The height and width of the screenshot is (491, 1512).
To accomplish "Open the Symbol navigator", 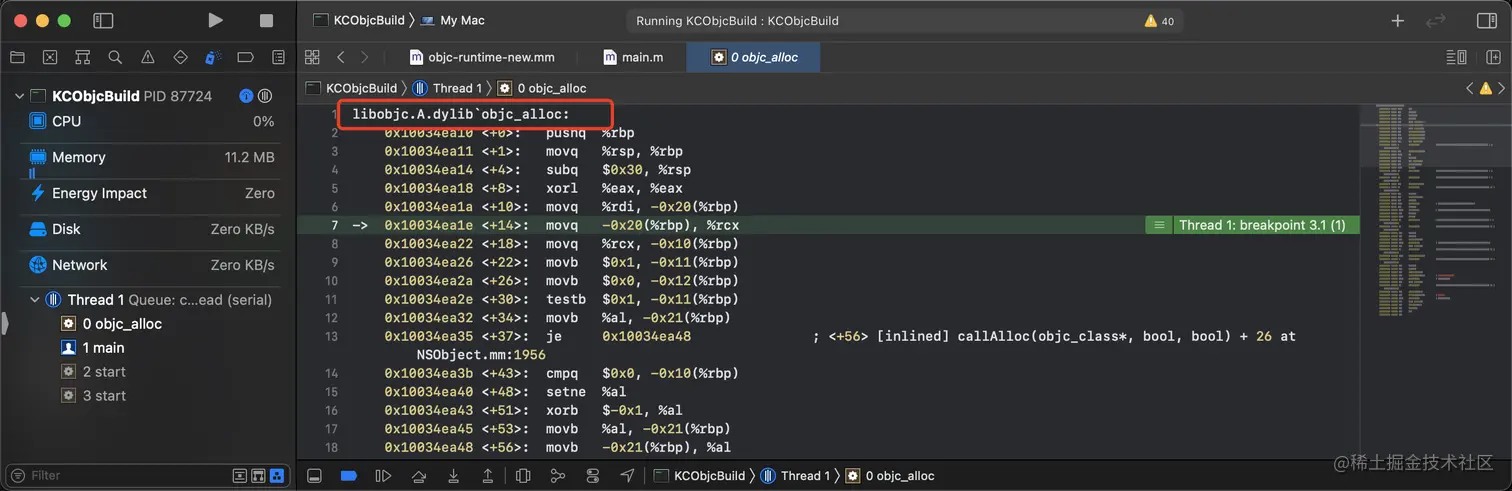I will (83, 57).
